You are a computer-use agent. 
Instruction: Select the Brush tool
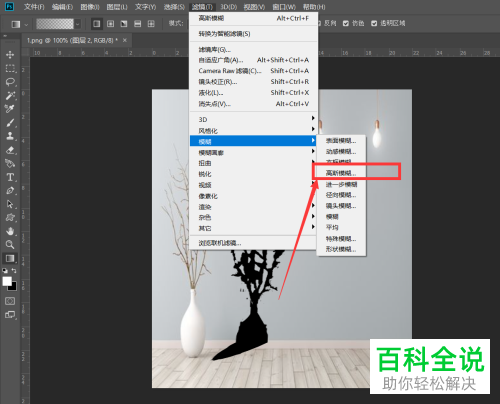click(10, 123)
